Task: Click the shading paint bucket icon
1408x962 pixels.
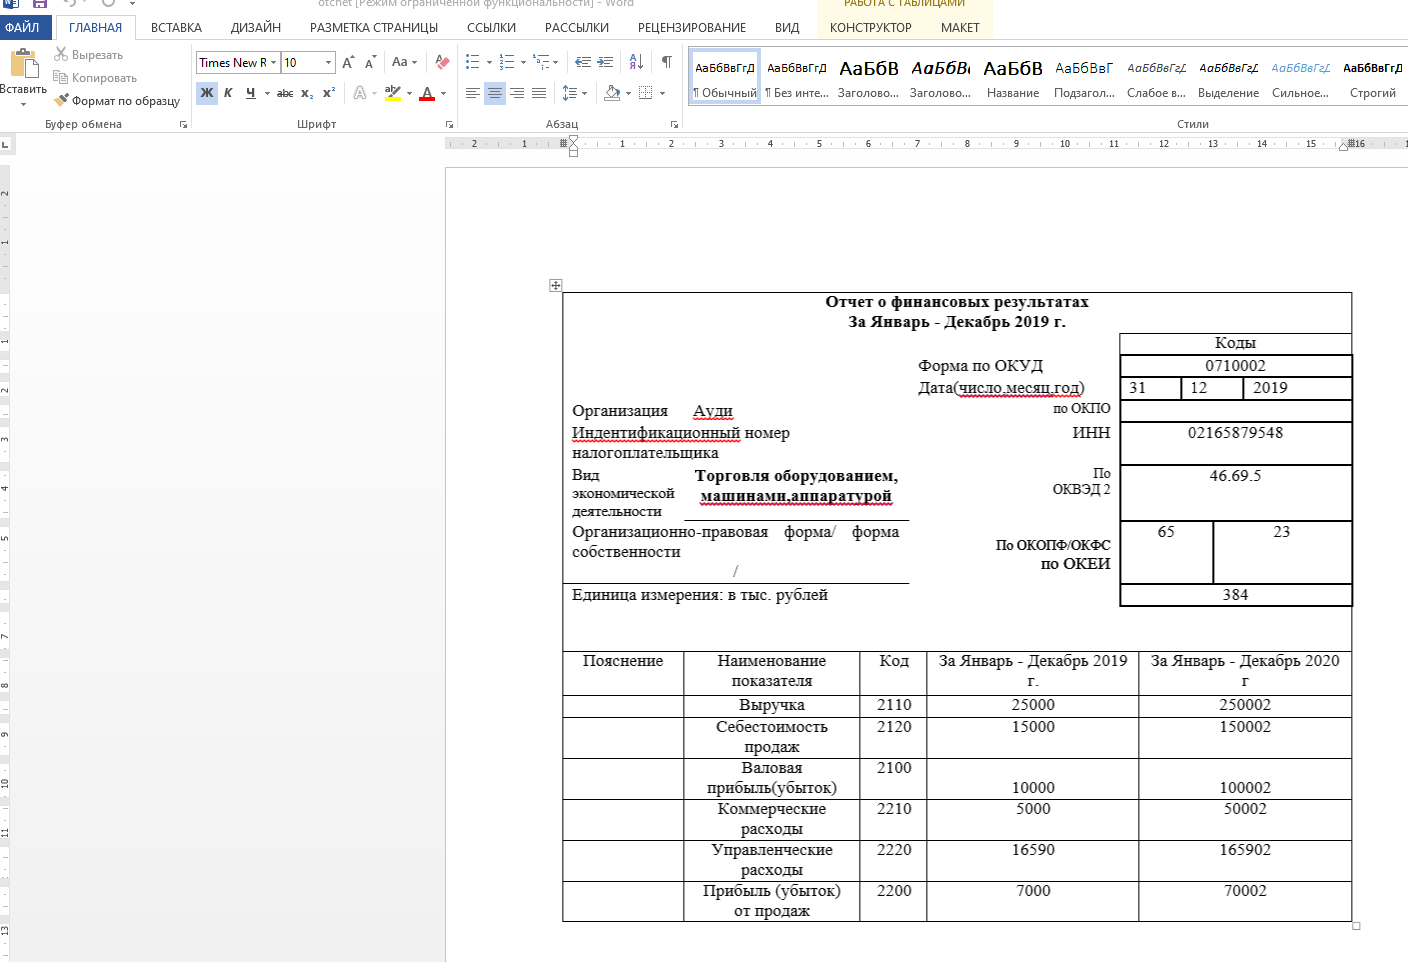Action: (x=612, y=93)
